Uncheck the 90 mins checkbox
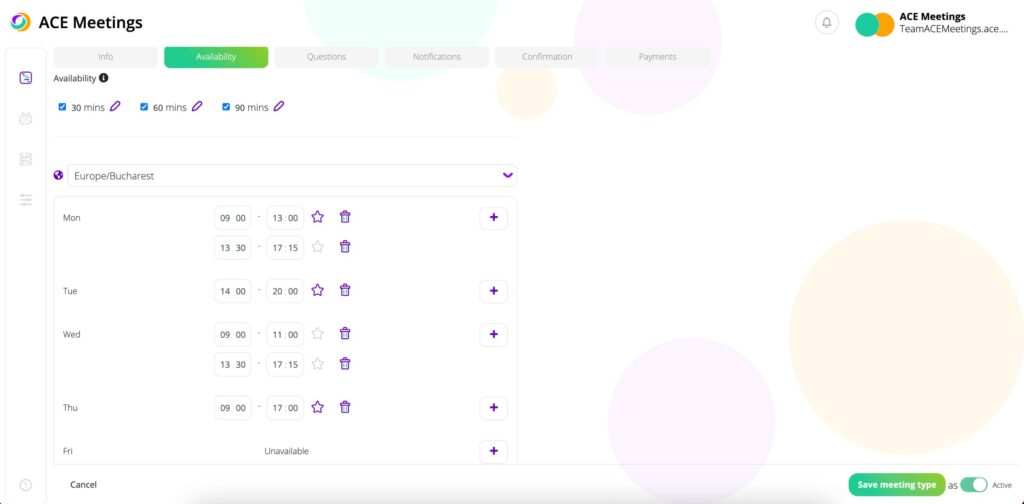 pos(226,107)
